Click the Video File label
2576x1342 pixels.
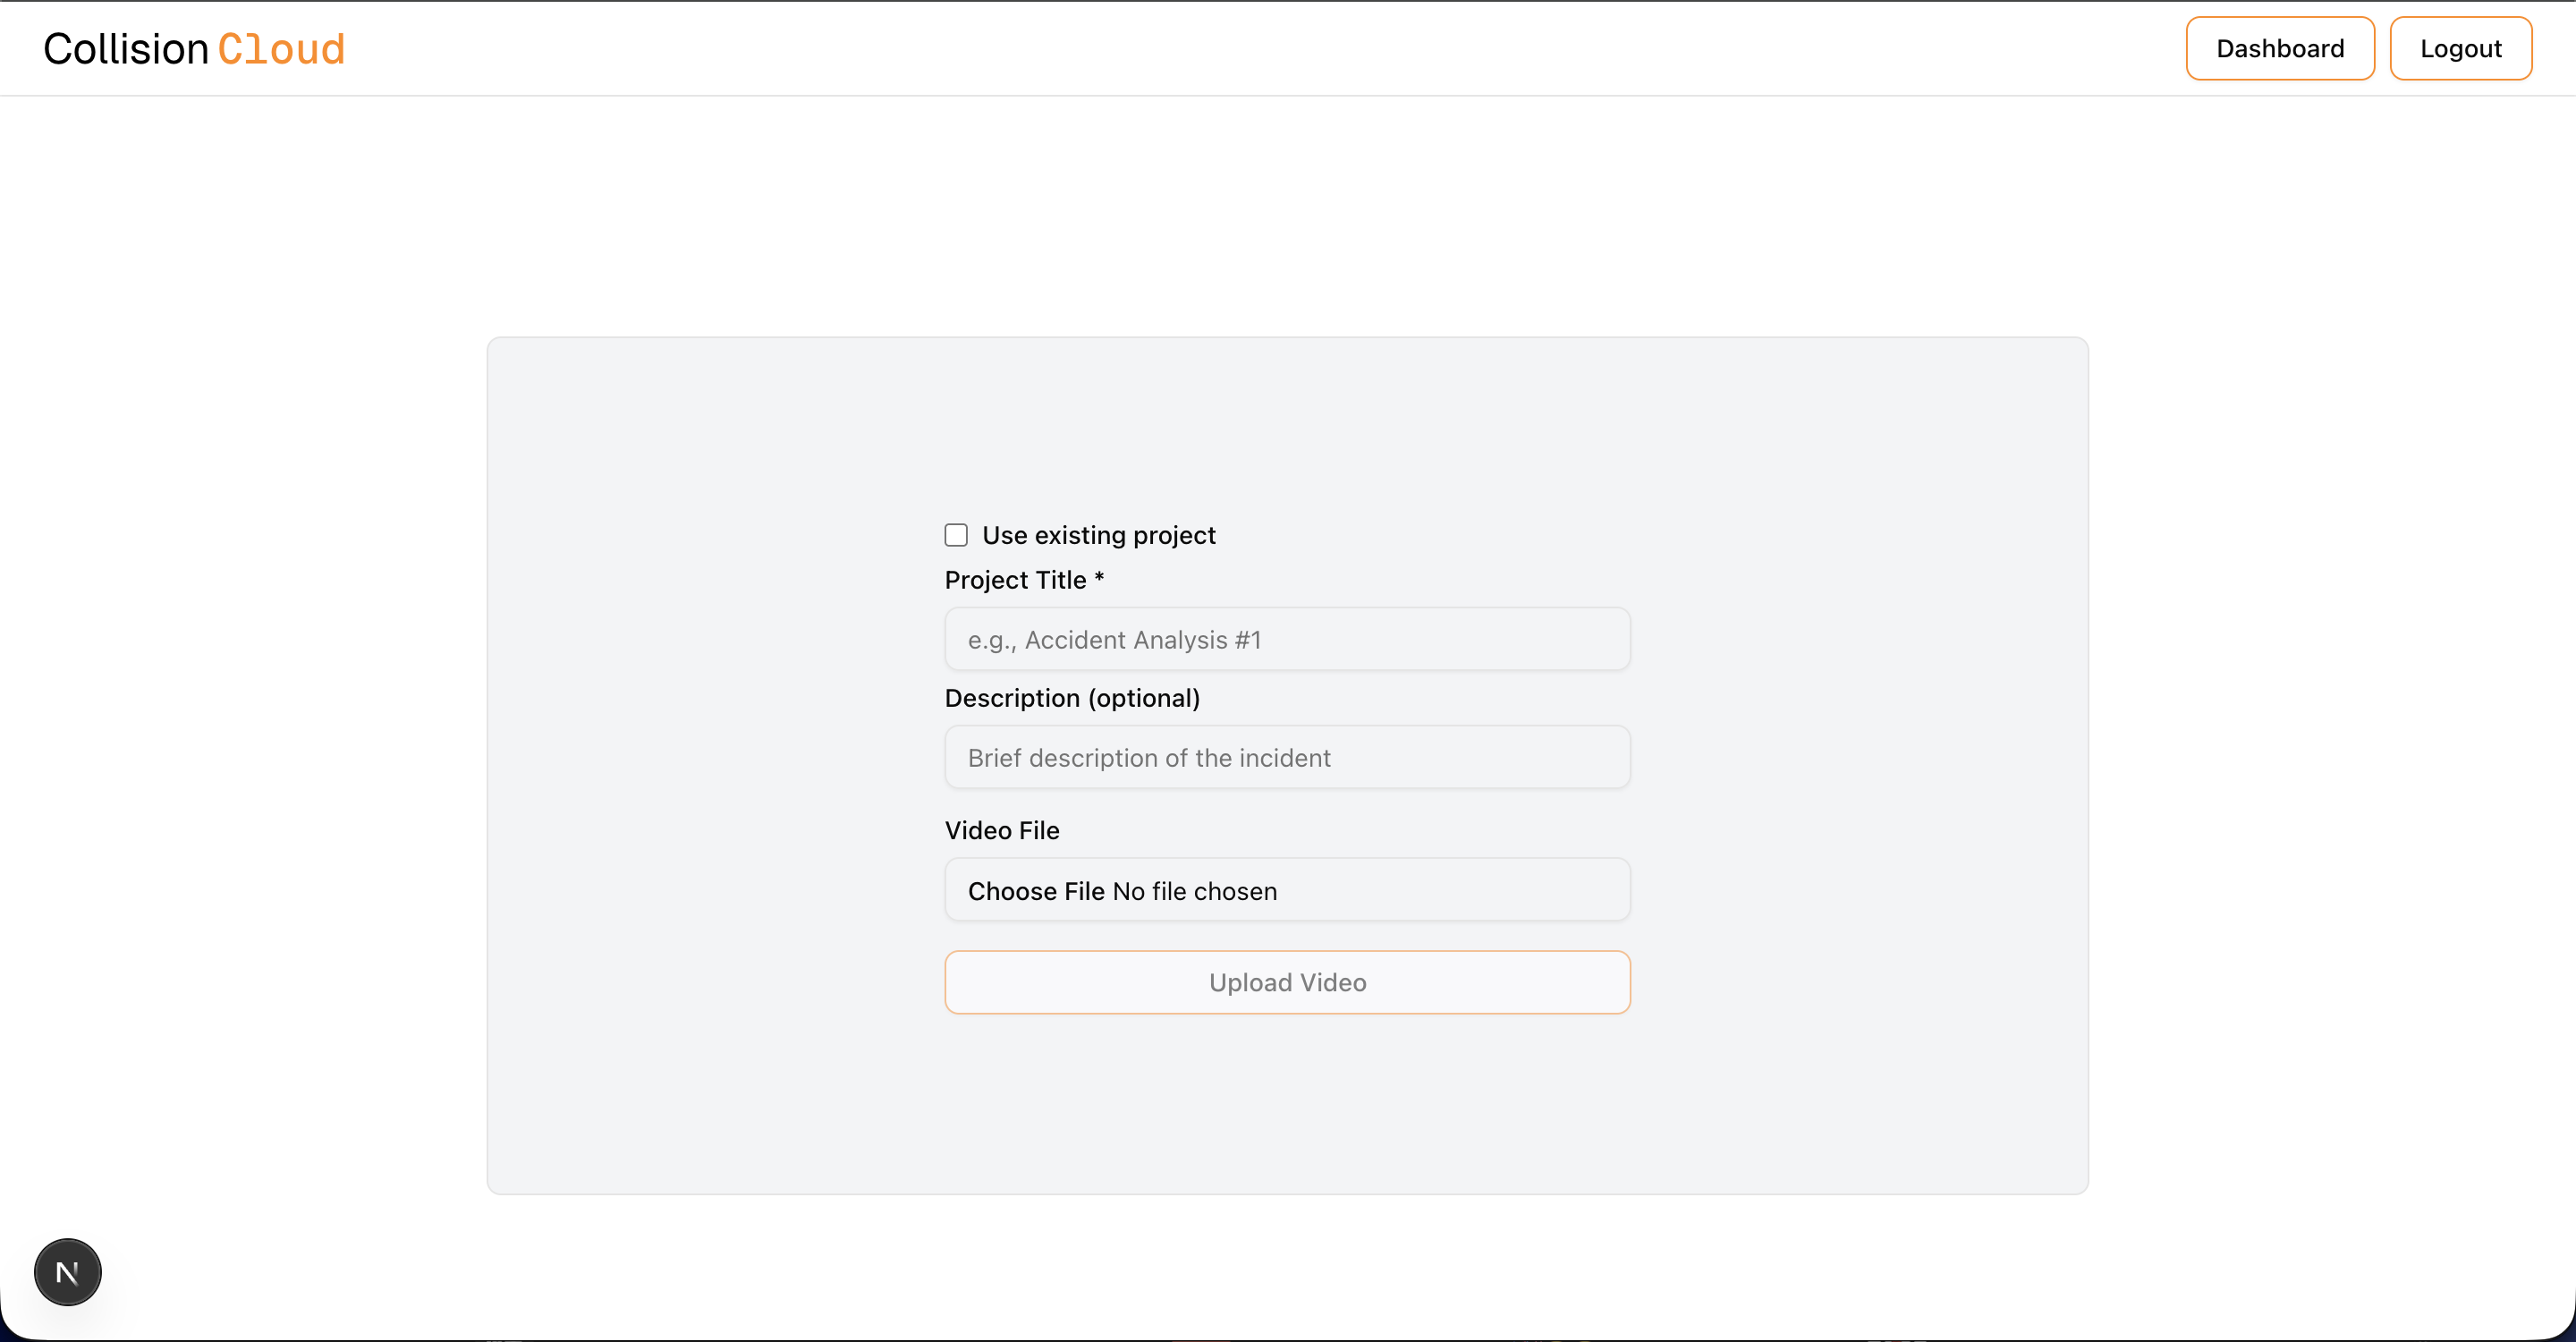pyautogui.click(x=1002, y=830)
